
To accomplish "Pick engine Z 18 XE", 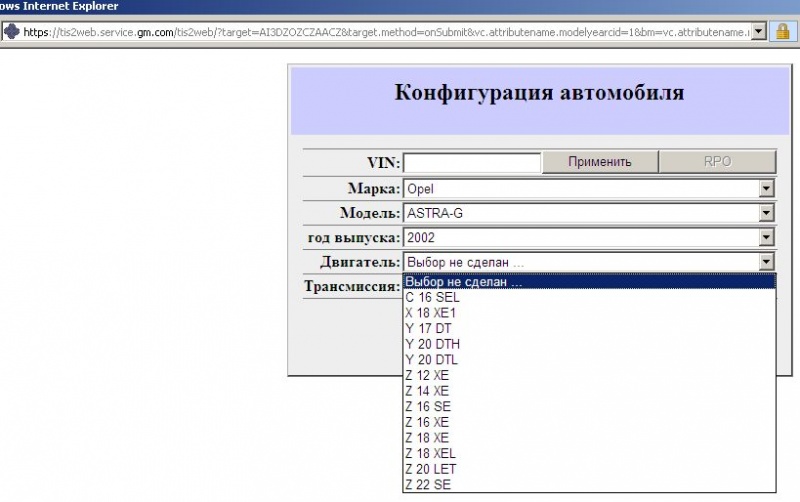I will [x=589, y=438].
